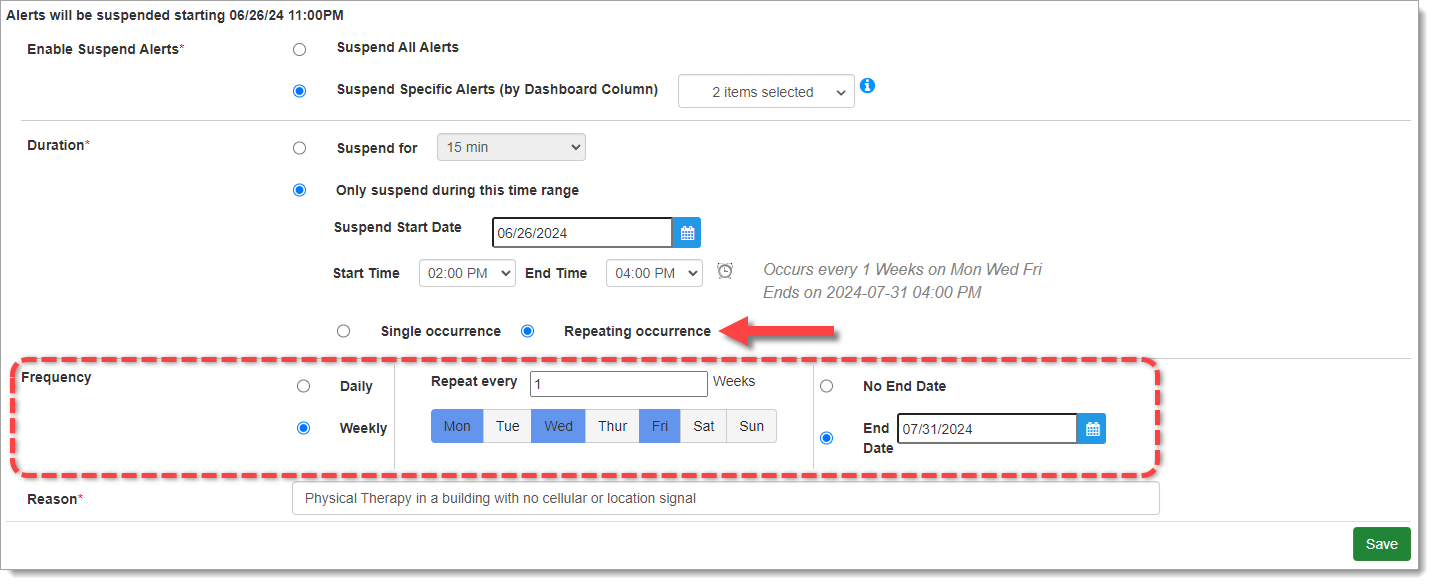Image resolution: width=1434 pixels, height=585 pixels.
Task: Select the Suspend All Alerts radio button
Action: coord(299,49)
